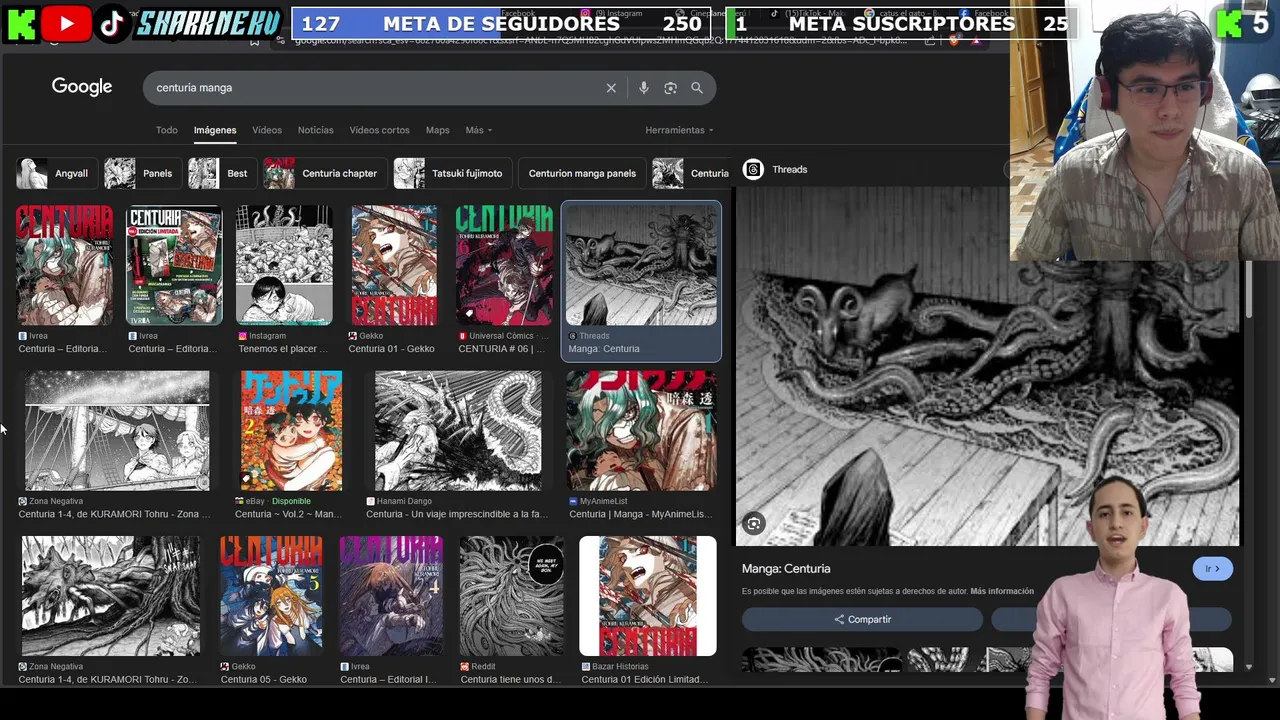Click the Threads source label in the preview panel
The image size is (1280, 720).
point(790,169)
